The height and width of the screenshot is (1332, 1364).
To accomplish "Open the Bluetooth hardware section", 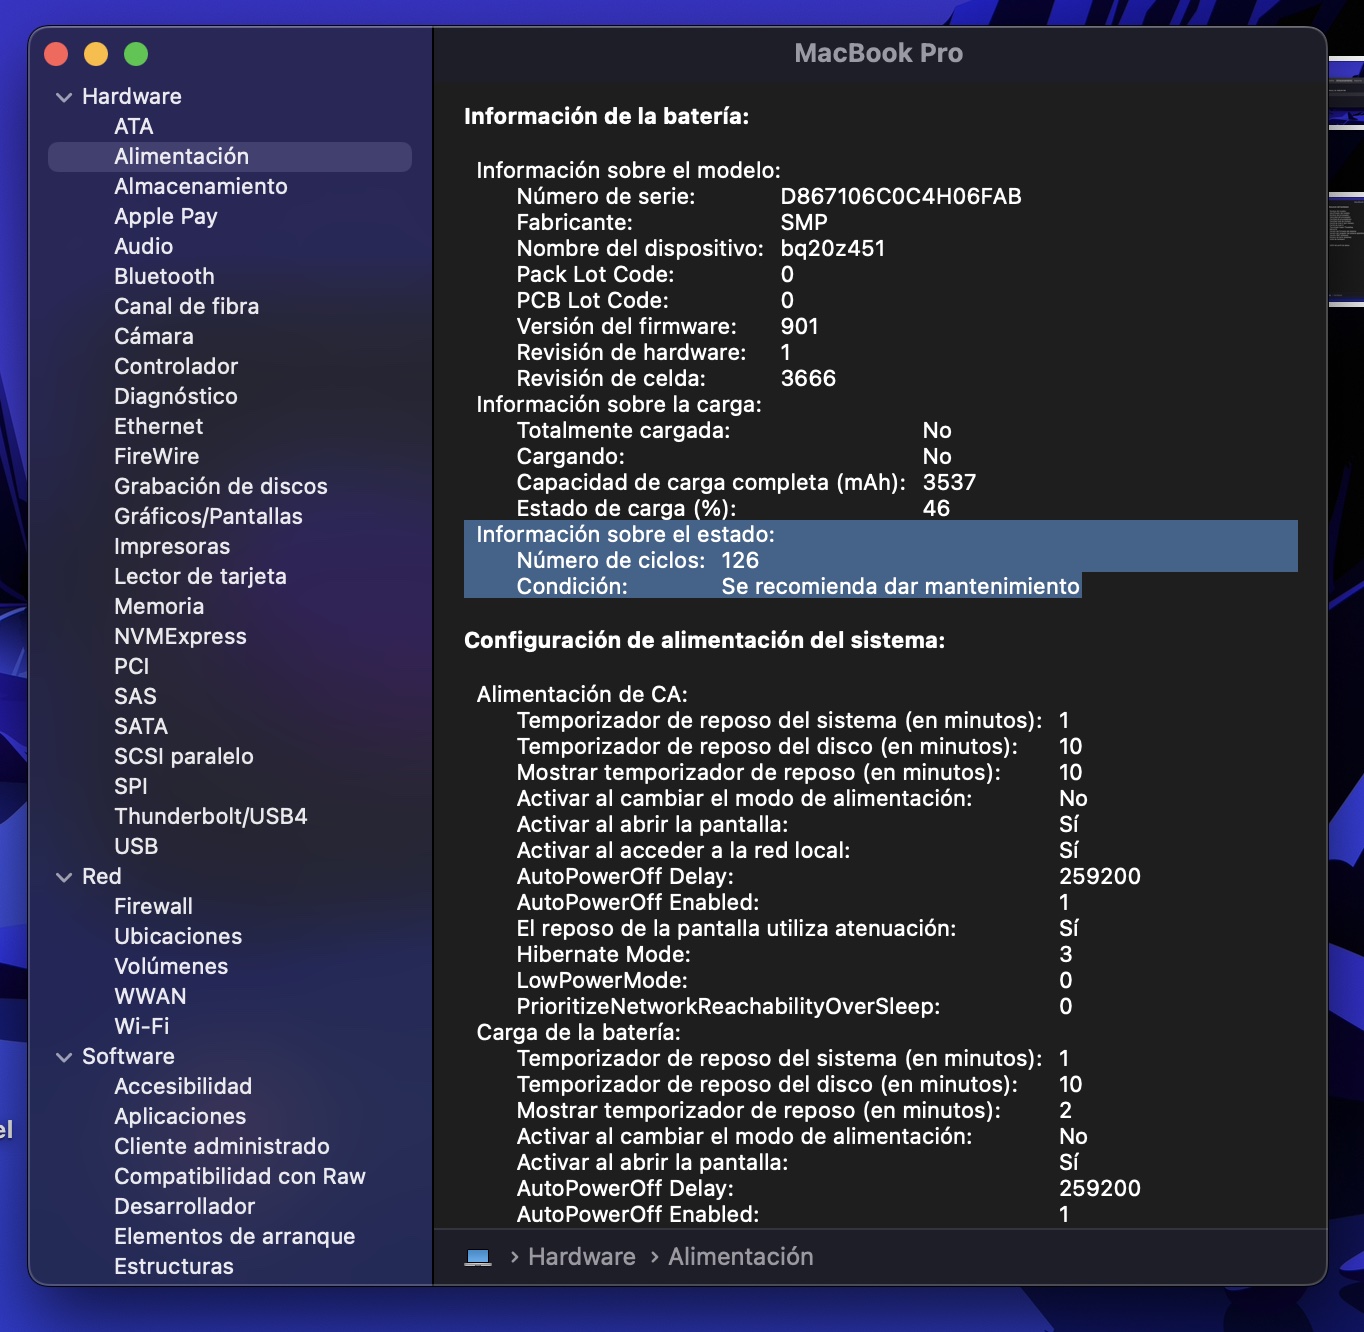I will [x=164, y=277].
